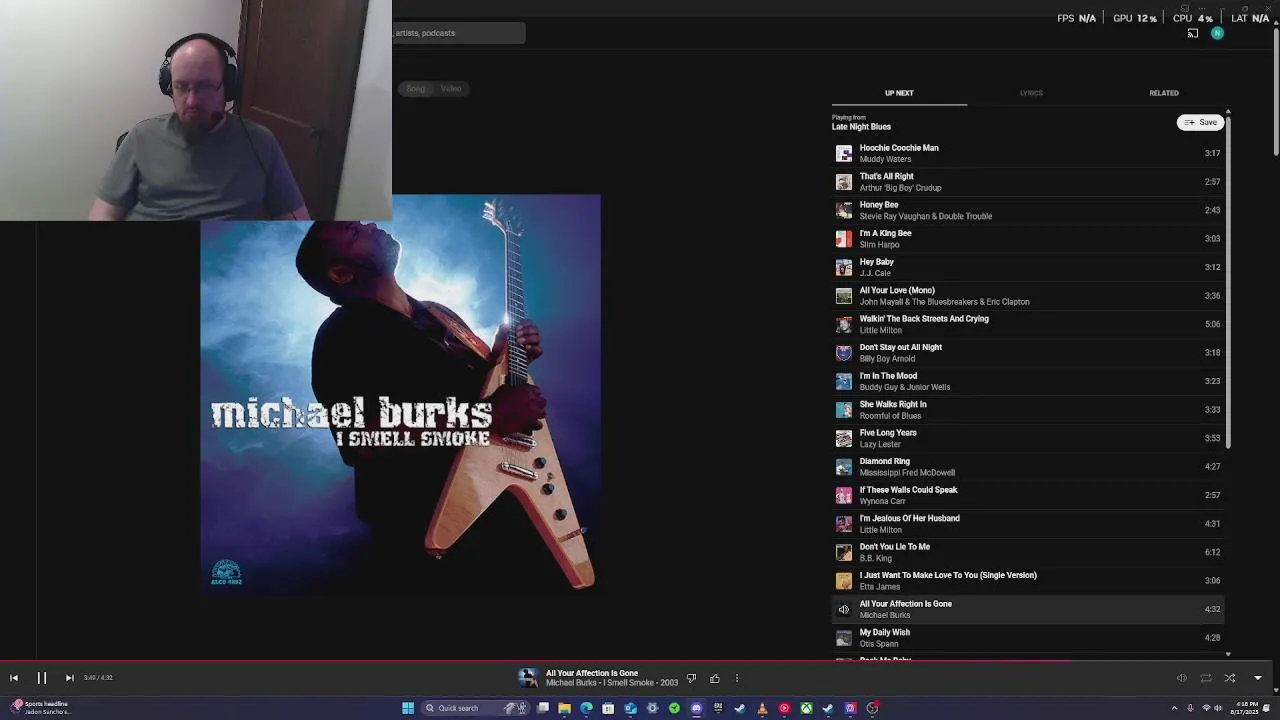Screen dimensions: 1280x720
Task: Play Walkin' The Back Streets And Crying
Action: pyautogui.click(x=1027, y=324)
